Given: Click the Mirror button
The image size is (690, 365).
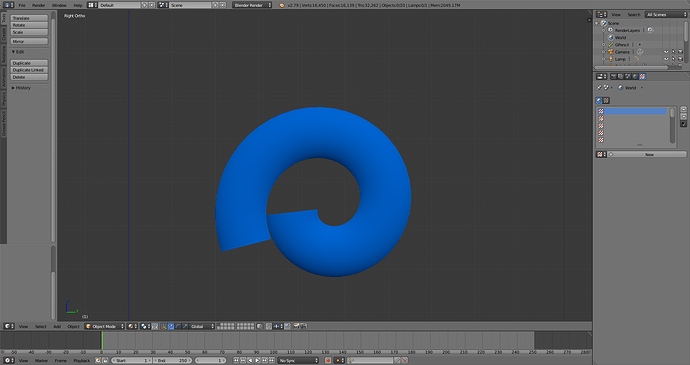Looking at the screenshot, I should (x=29, y=41).
